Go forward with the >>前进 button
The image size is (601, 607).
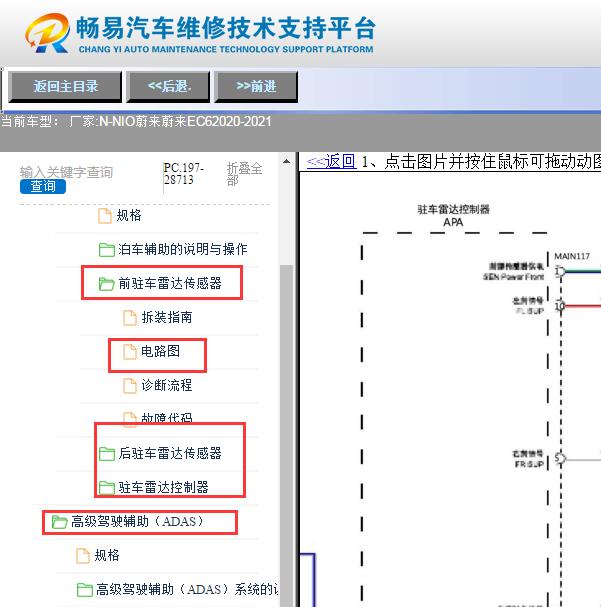256,87
